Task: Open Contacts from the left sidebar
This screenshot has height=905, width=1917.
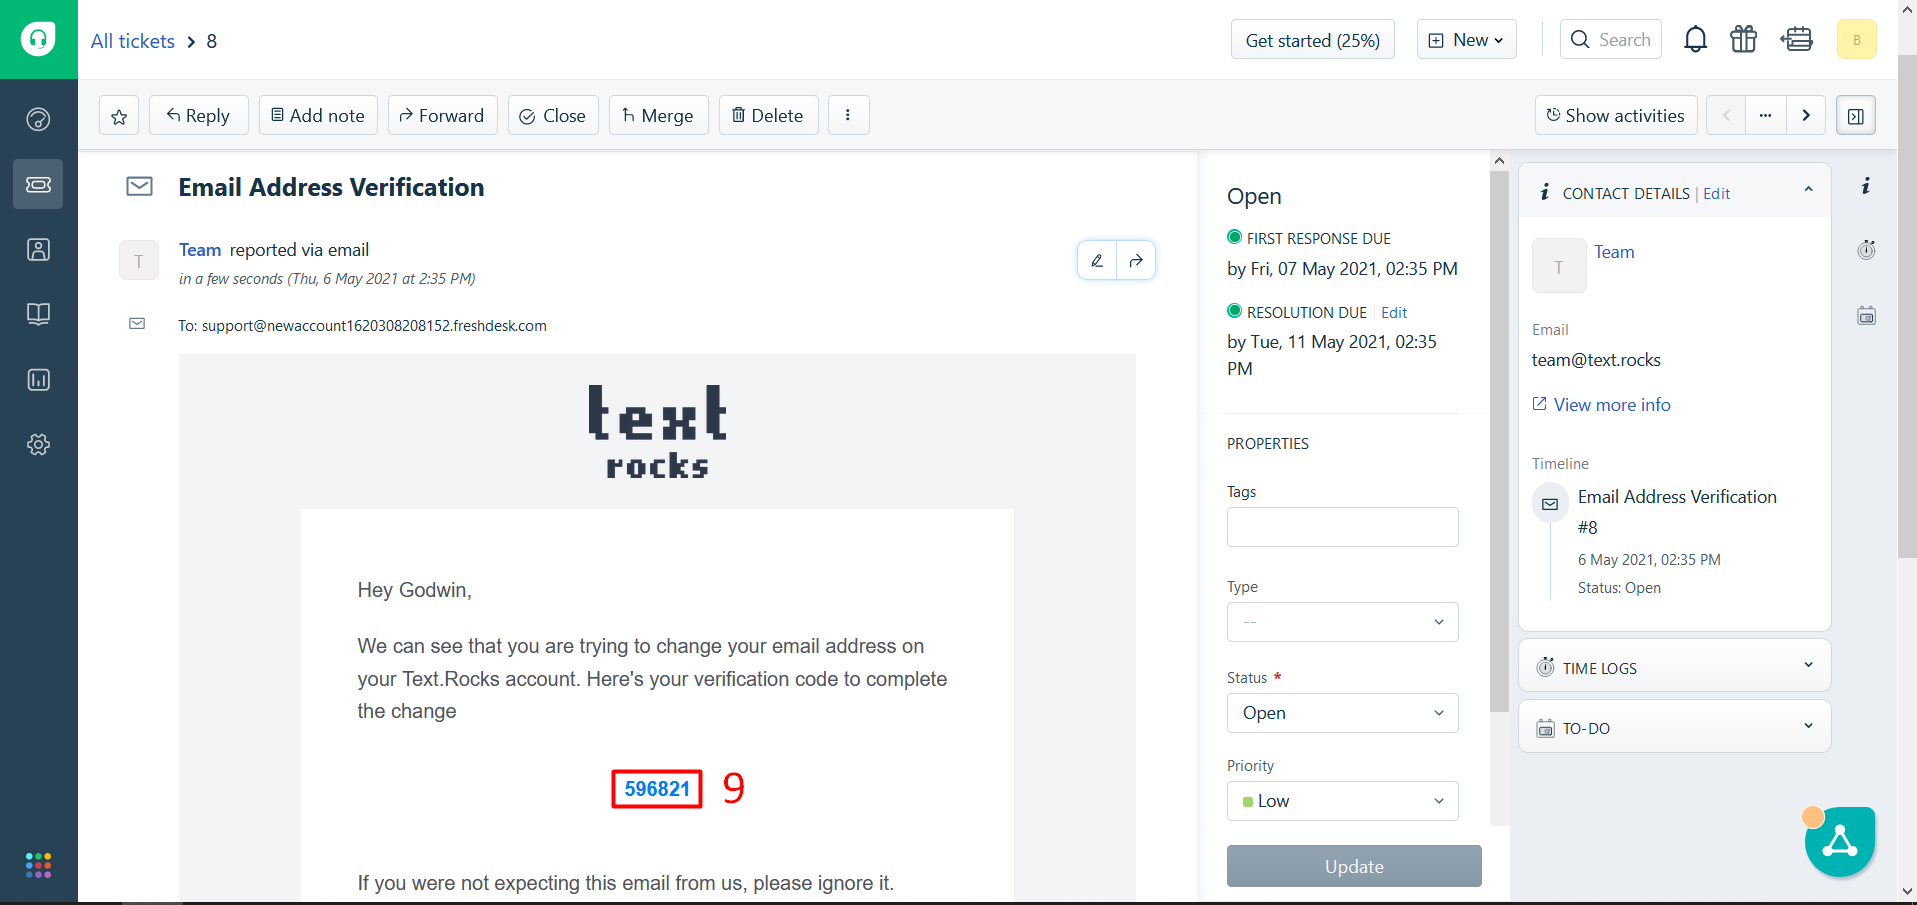Action: click(x=38, y=250)
